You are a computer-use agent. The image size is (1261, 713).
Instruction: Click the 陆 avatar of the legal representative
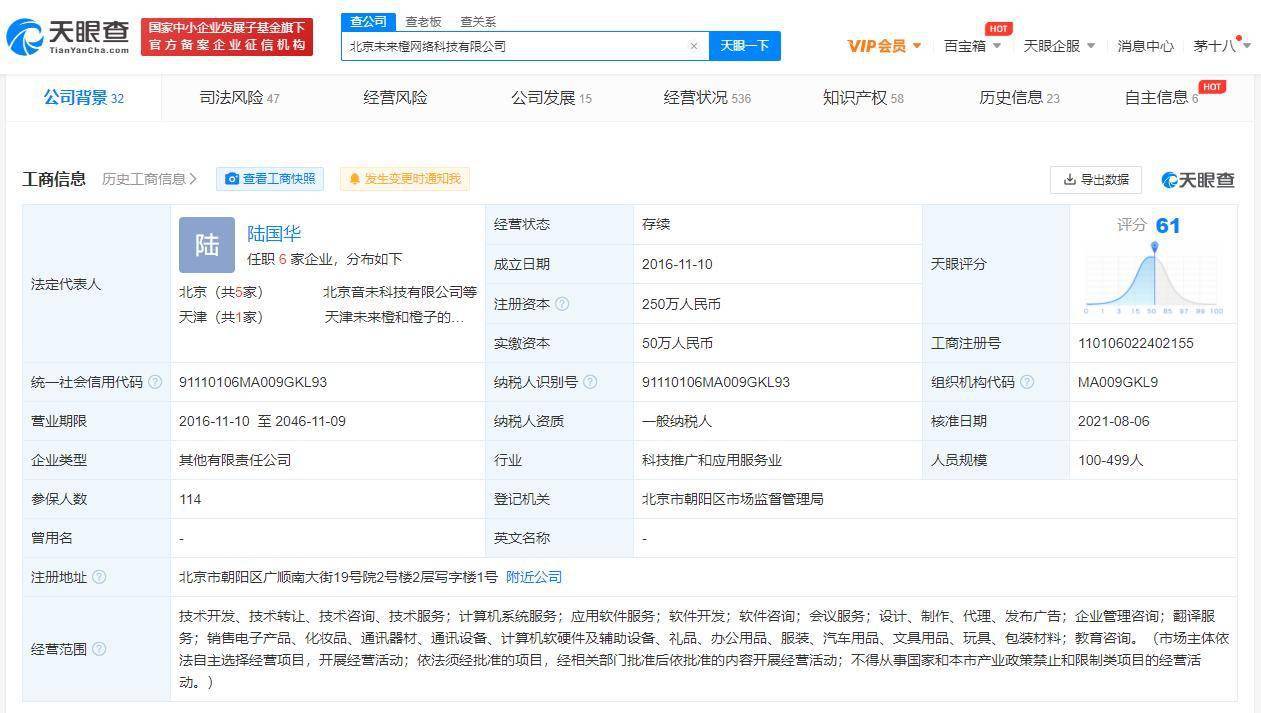pos(206,243)
